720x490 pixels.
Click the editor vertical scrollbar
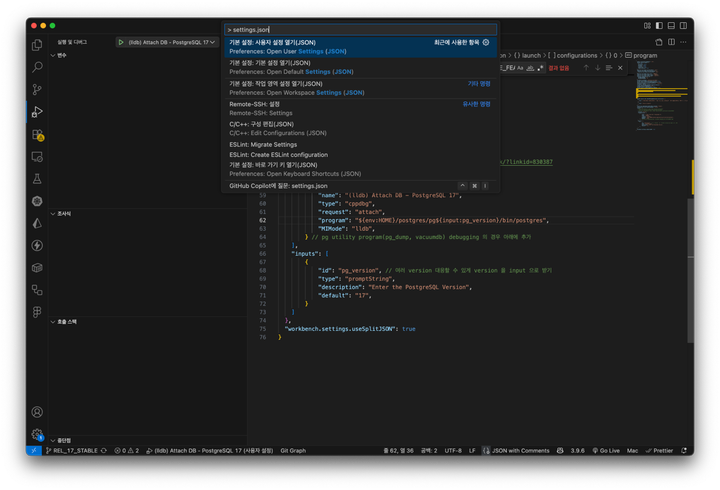[691, 271]
